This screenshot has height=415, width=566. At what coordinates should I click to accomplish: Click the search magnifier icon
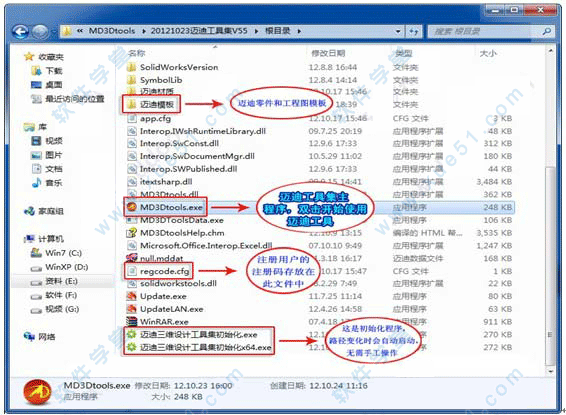click(547, 32)
